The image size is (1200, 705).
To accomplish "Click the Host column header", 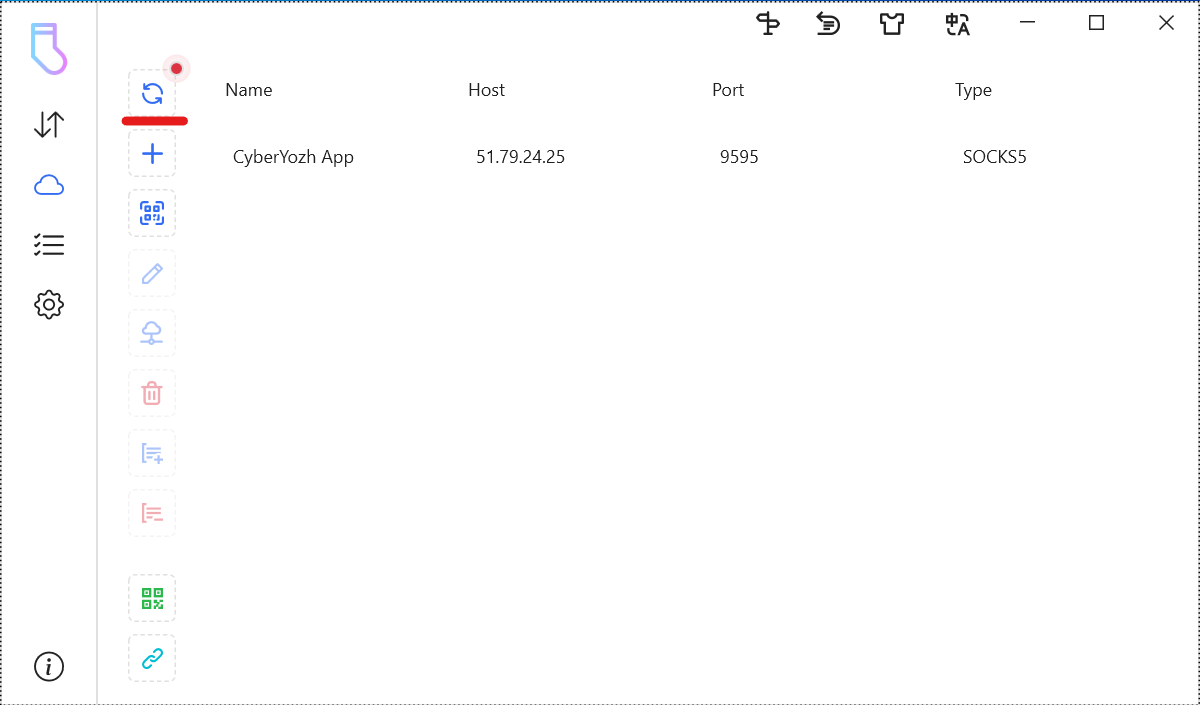I will [x=486, y=90].
